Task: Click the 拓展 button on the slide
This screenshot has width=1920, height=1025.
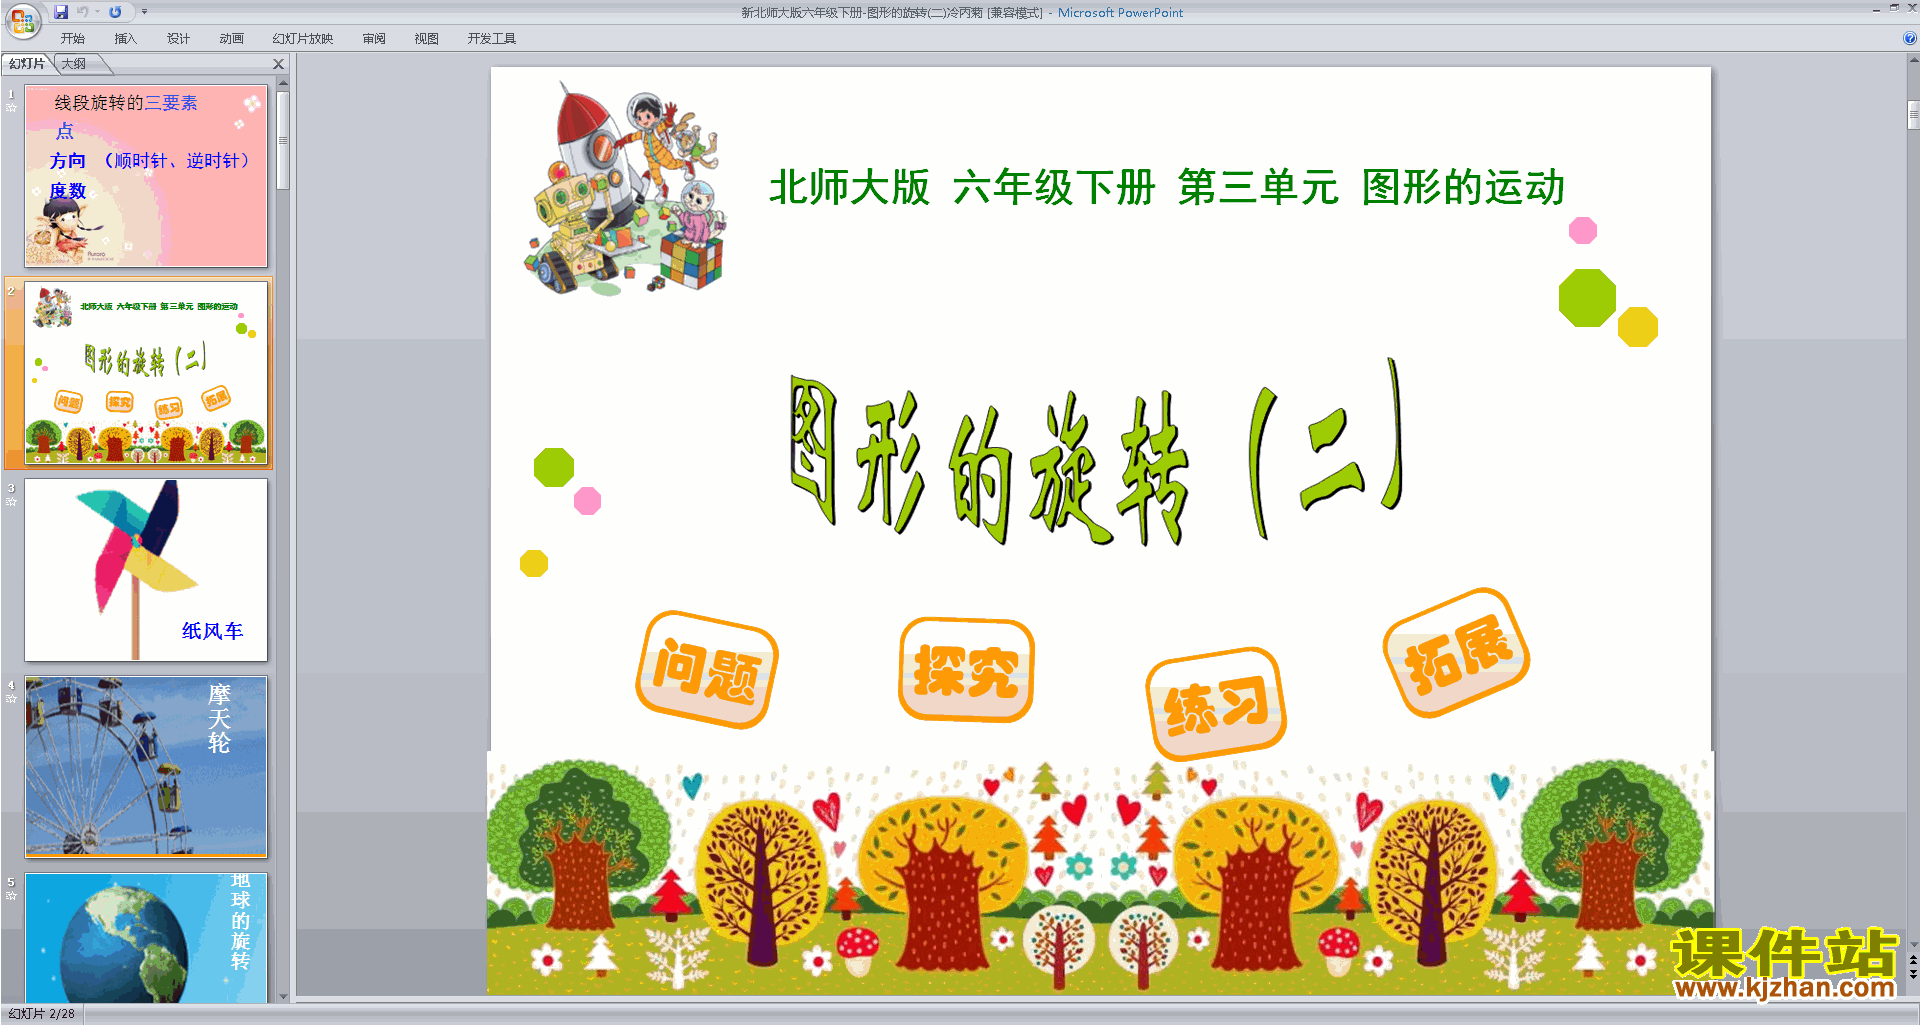Action: pos(1457,653)
